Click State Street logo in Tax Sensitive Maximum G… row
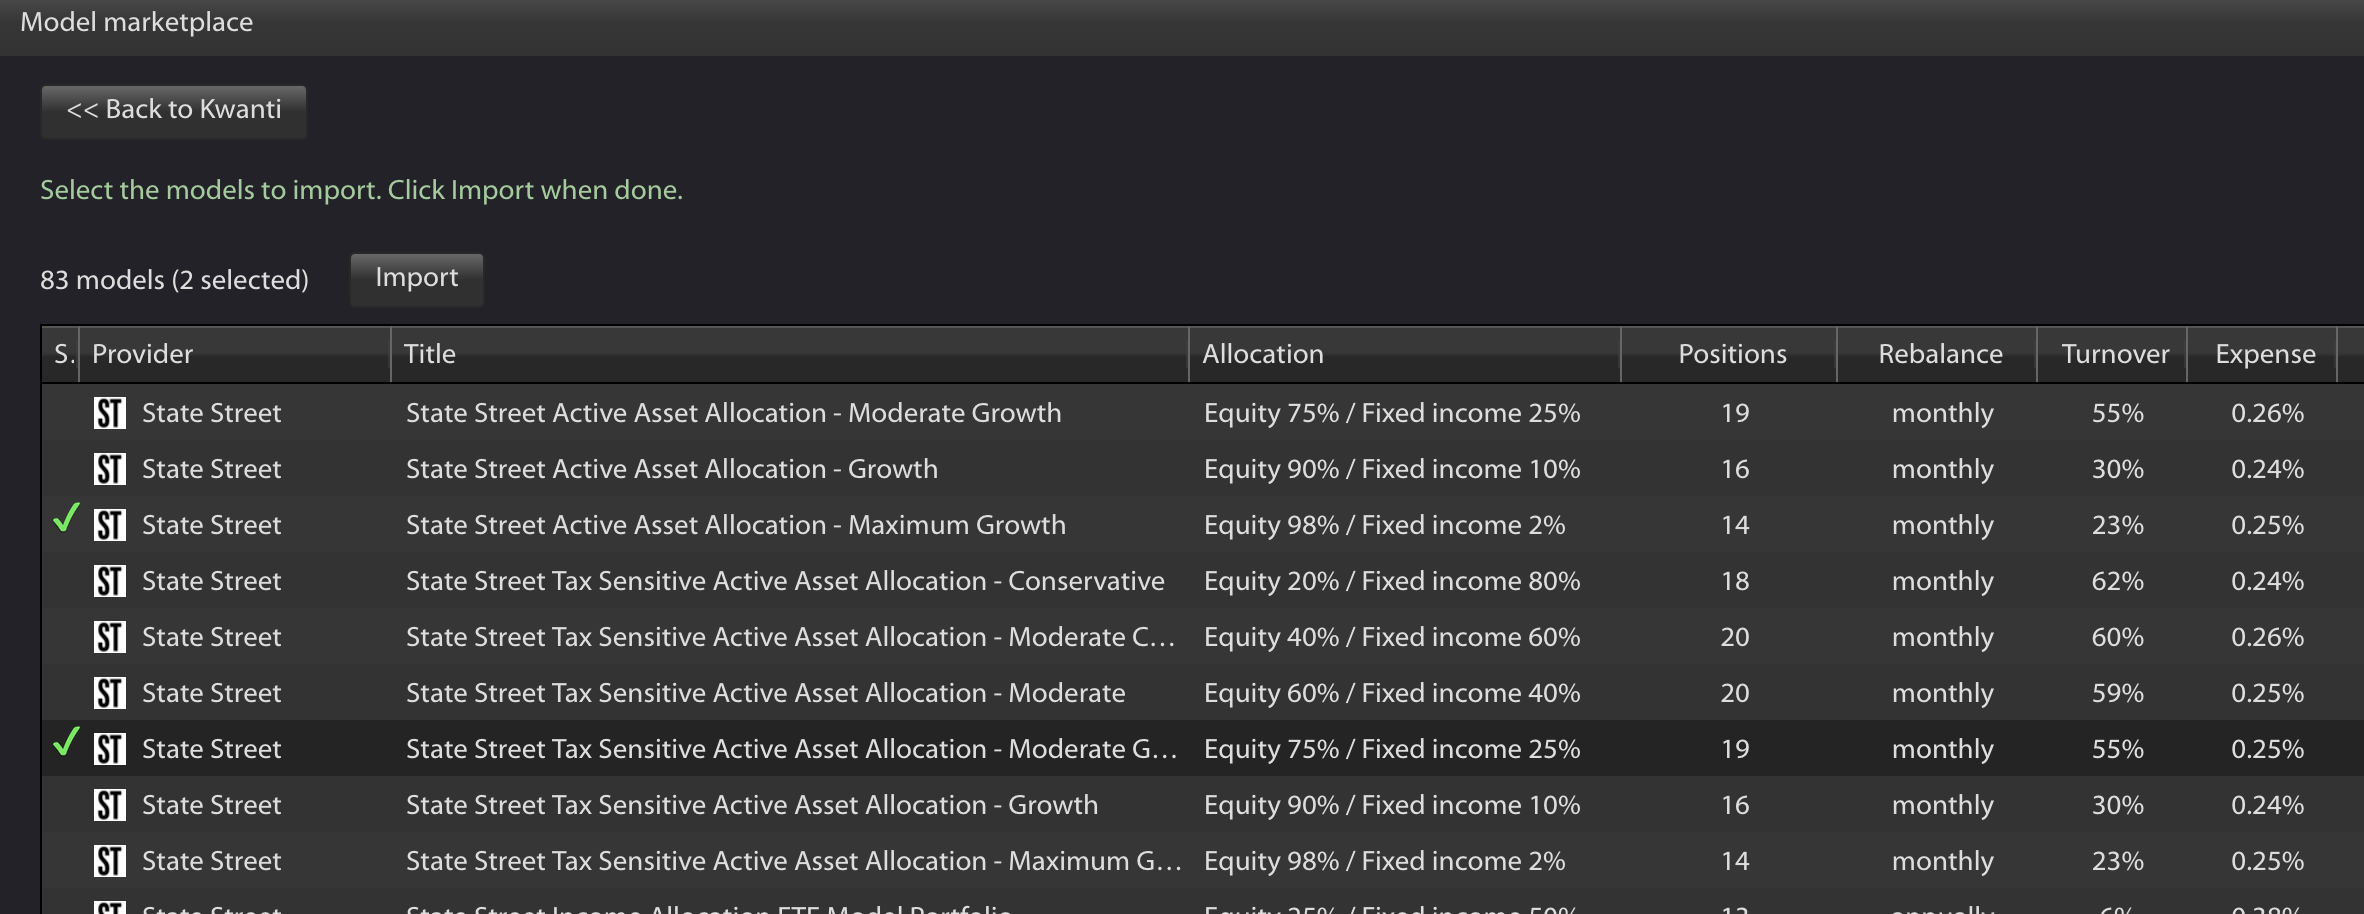Screen dimensions: 2364x914 110,861
